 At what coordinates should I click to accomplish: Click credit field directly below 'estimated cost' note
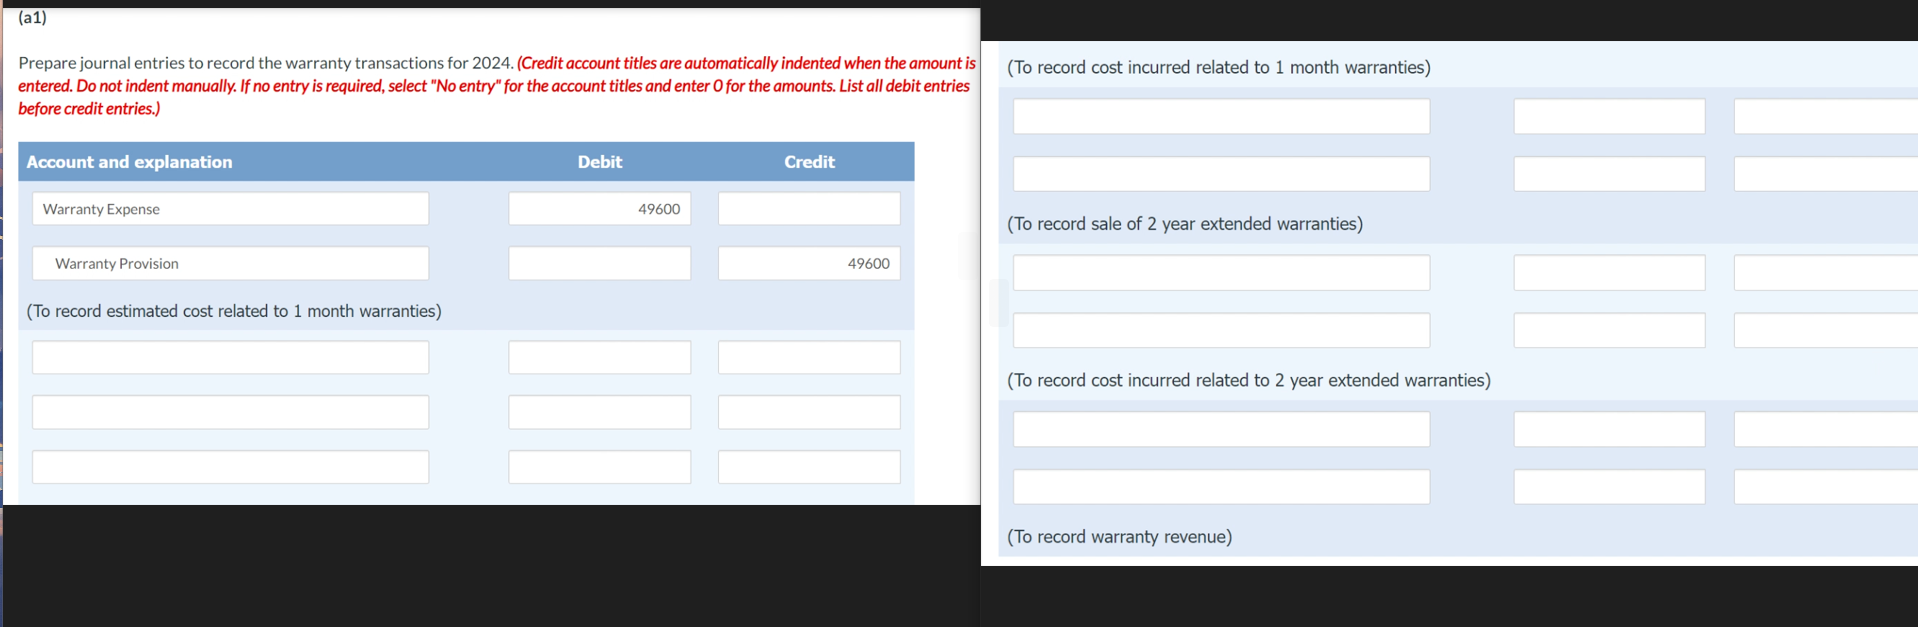tap(809, 358)
